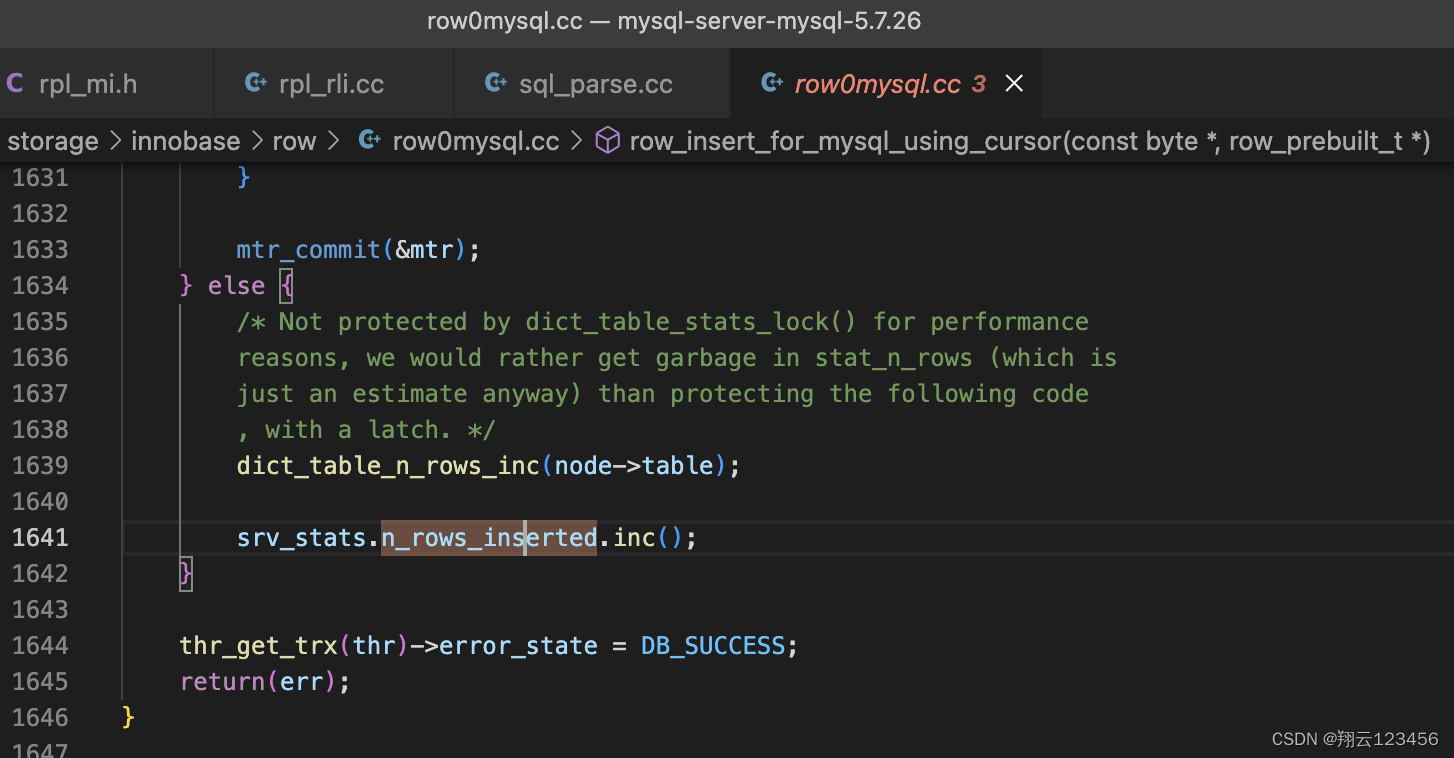The height and width of the screenshot is (758, 1454).
Task: Click line number 1634 in the gutter
Action: pos(40,285)
